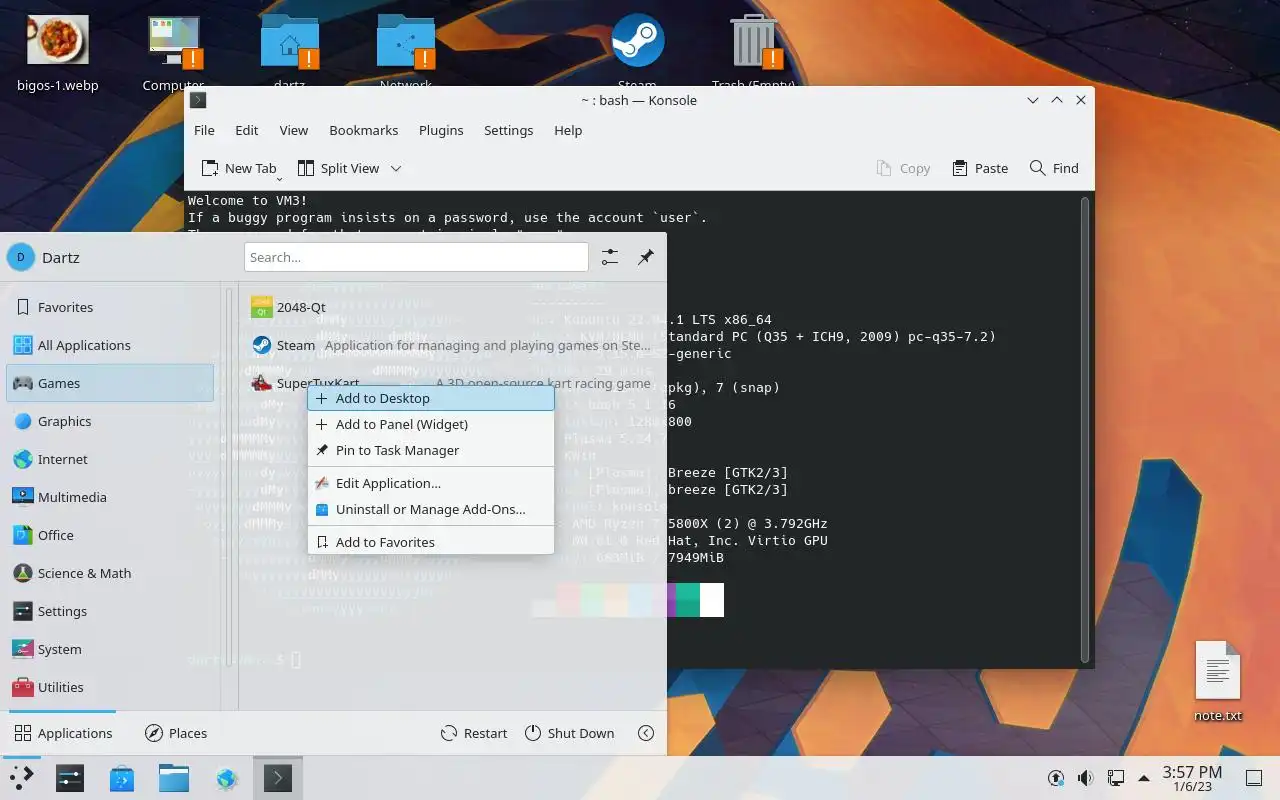Open the Plugins menu in Konsole
Image resolution: width=1280 pixels, height=800 pixels.
(x=441, y=130)
